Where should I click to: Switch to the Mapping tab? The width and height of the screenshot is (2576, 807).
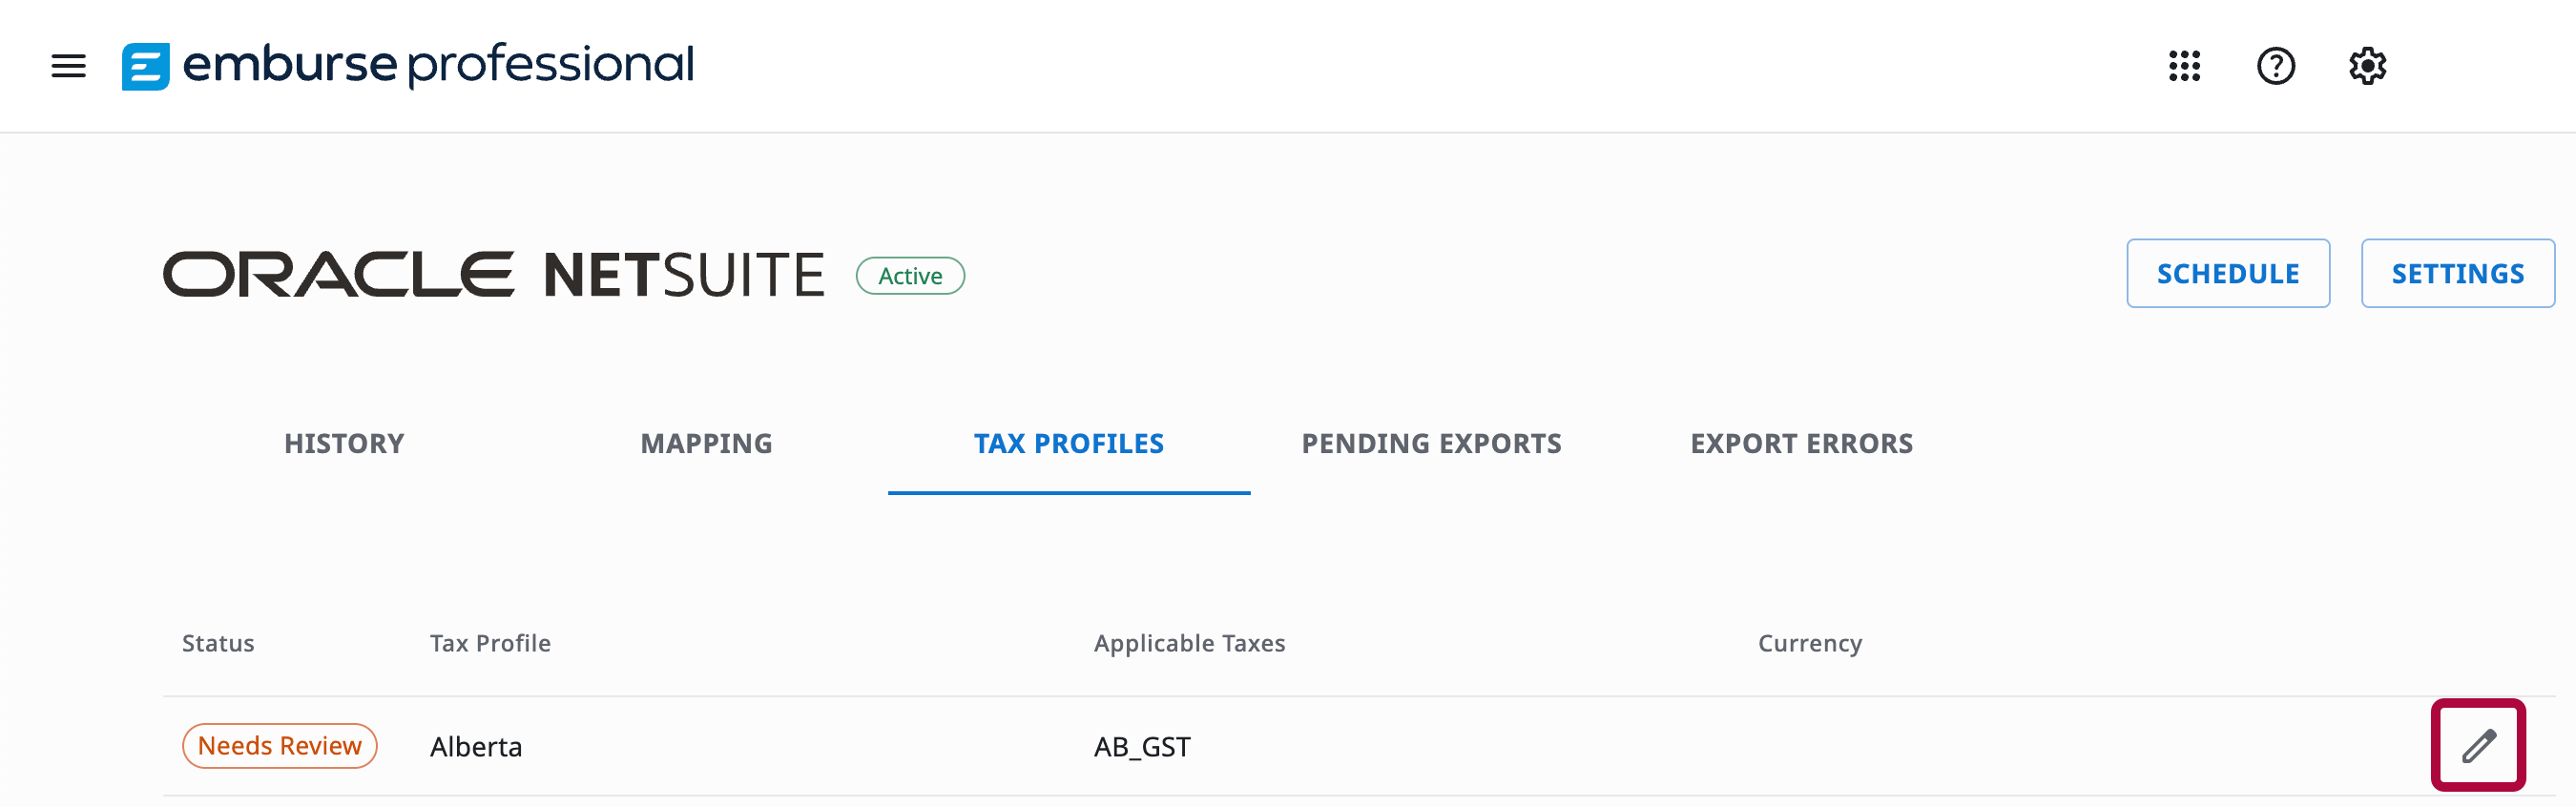coord(706,443)
